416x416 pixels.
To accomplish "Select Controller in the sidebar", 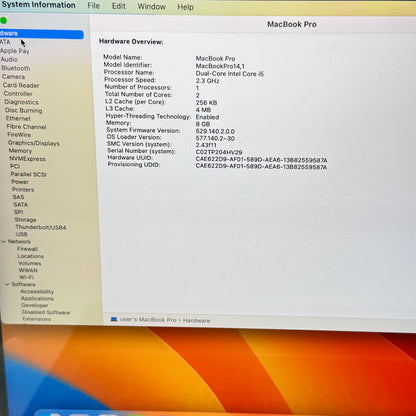I will pos(18,94).
